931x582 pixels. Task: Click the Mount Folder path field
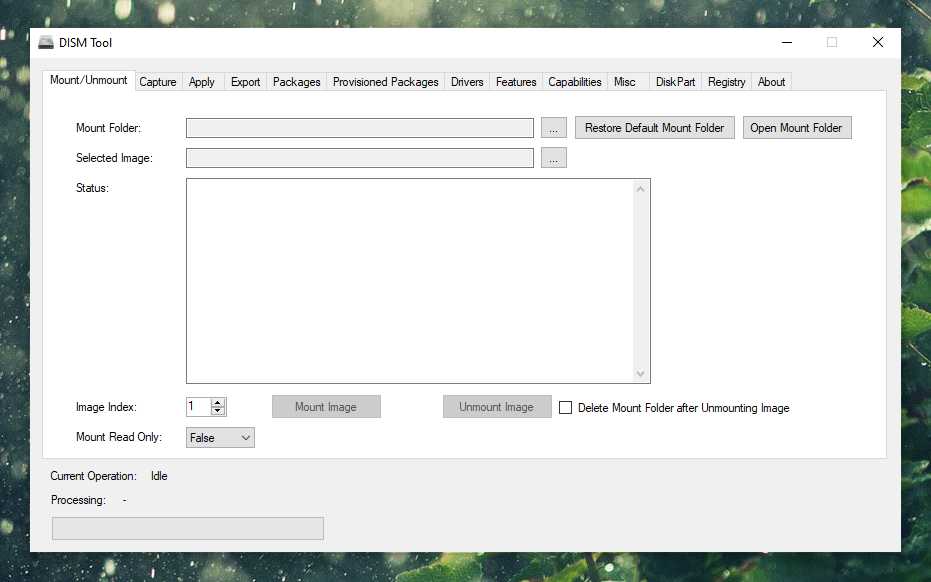click(360, 128)
